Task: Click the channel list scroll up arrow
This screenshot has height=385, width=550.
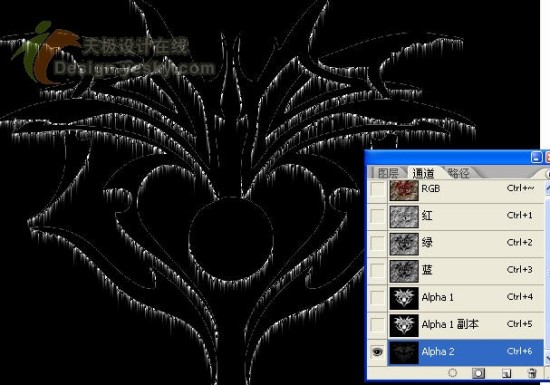Action: click(547, 188)
